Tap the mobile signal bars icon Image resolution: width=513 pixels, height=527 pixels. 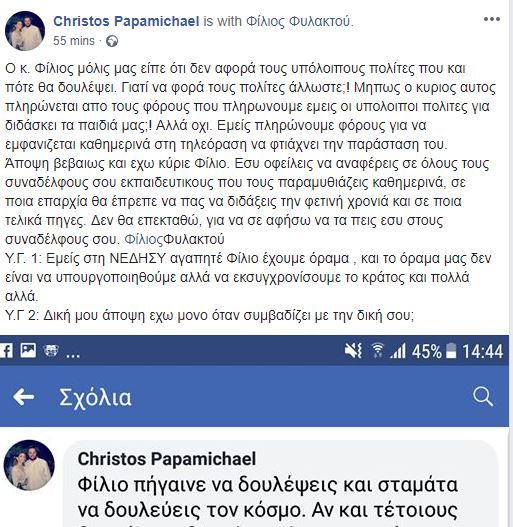tap(398, 351)
